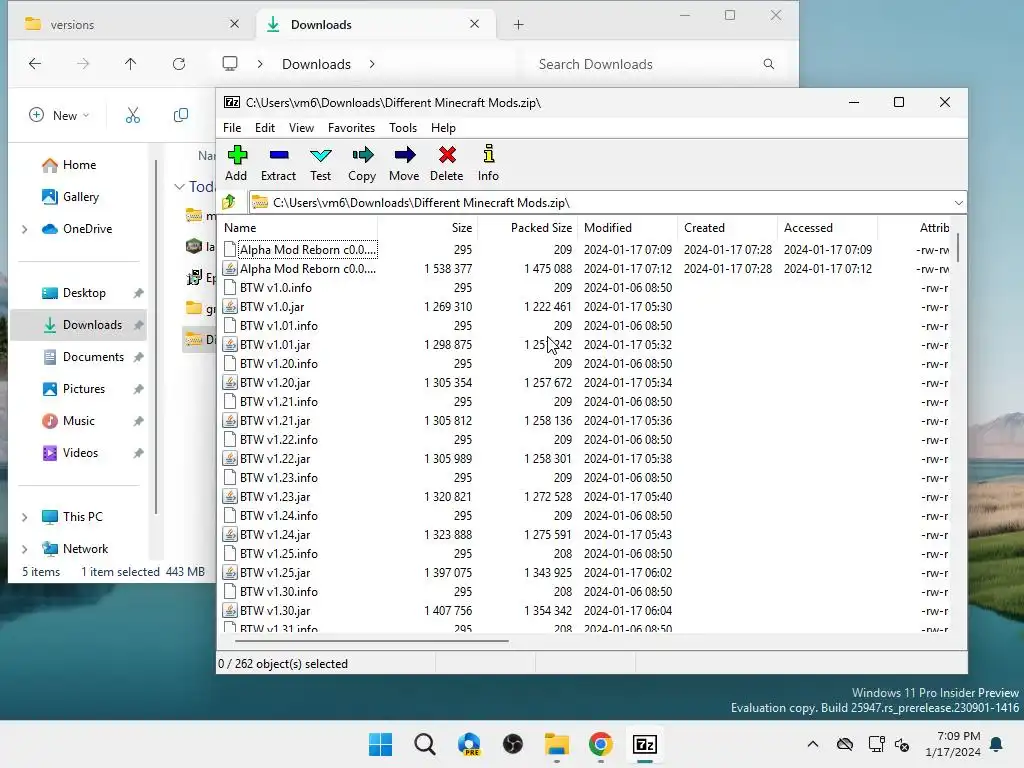Sort by the Packed Size column header
Screen dimensions: 1024x768
click(528, 228)
